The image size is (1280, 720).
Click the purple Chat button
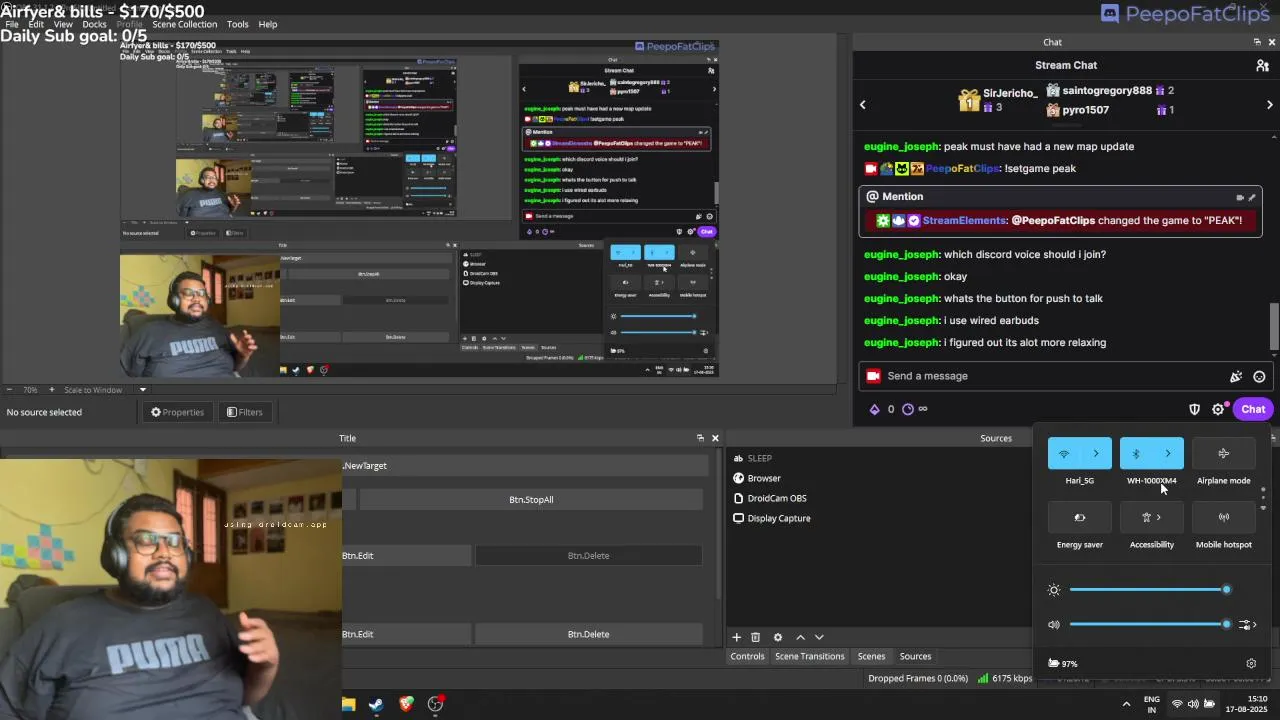click(1253, 409)
